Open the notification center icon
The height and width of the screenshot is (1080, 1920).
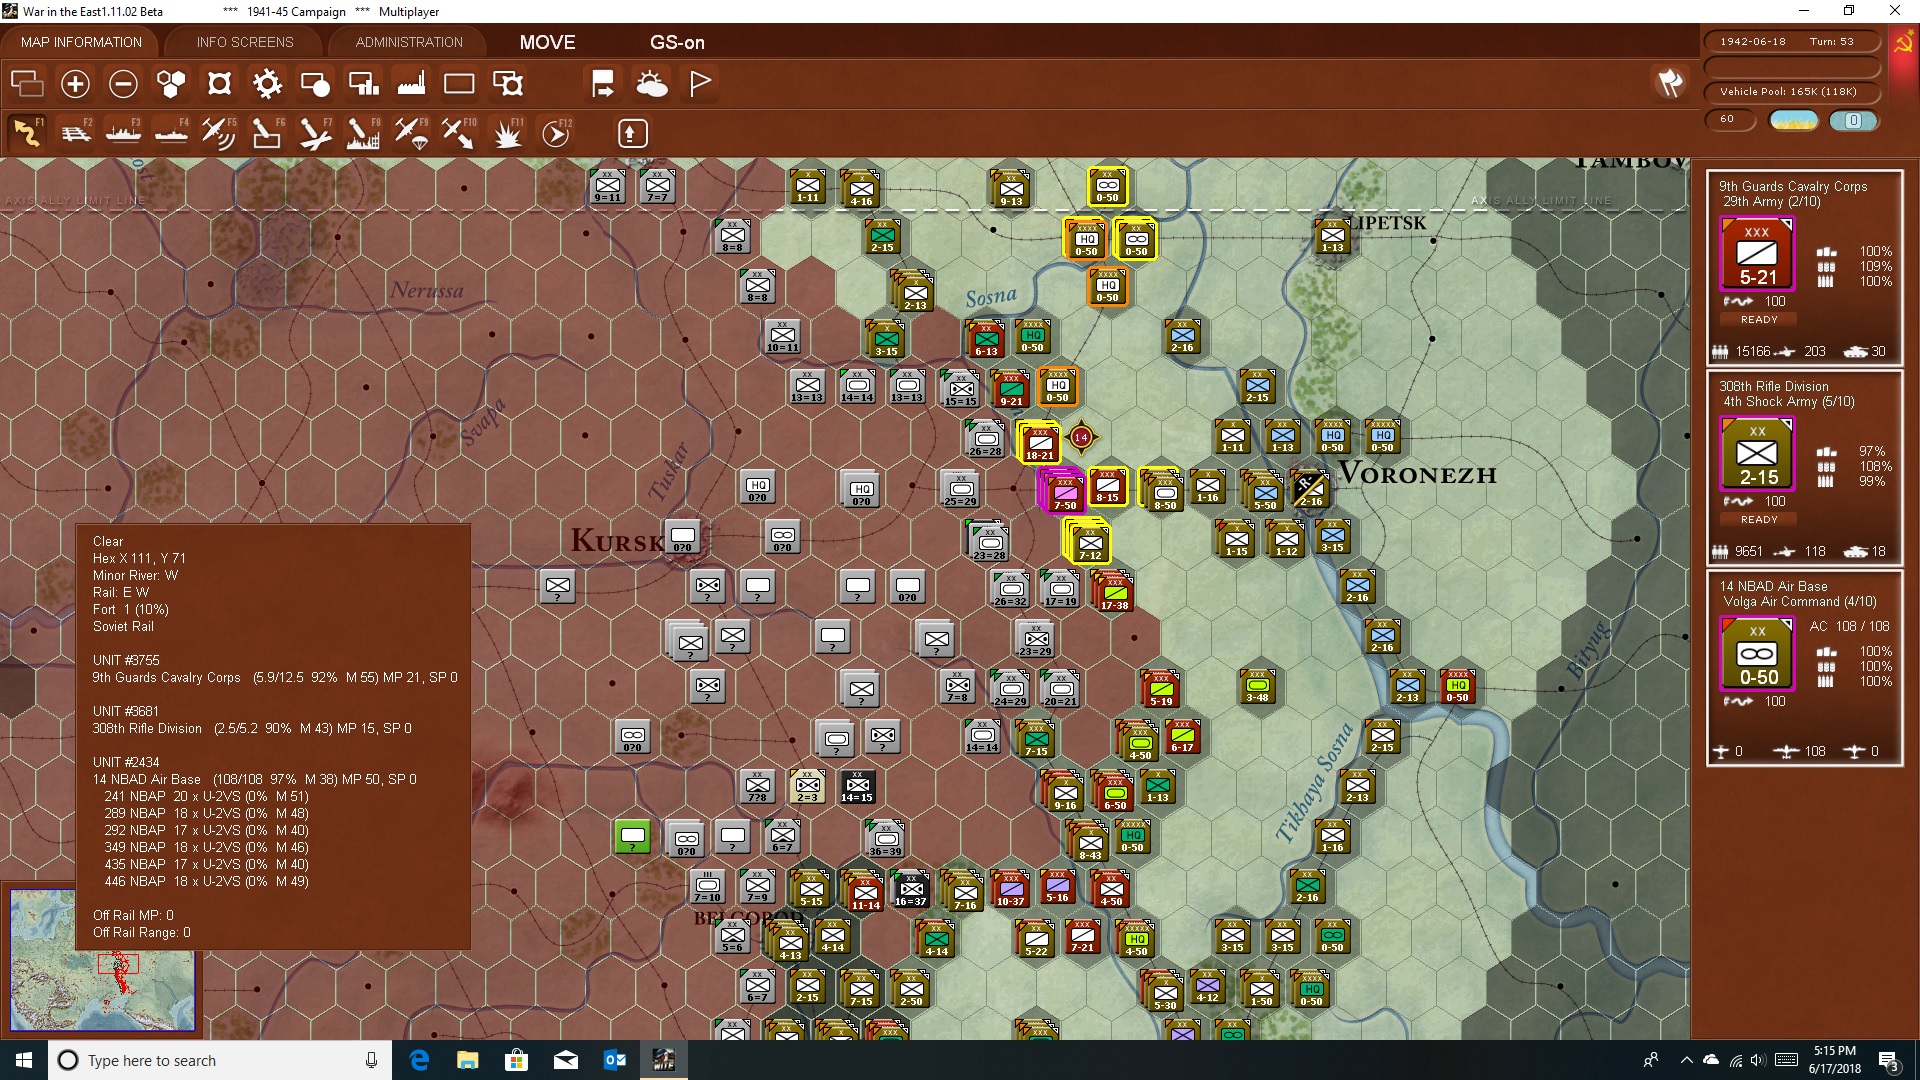pos(1889,1060)
